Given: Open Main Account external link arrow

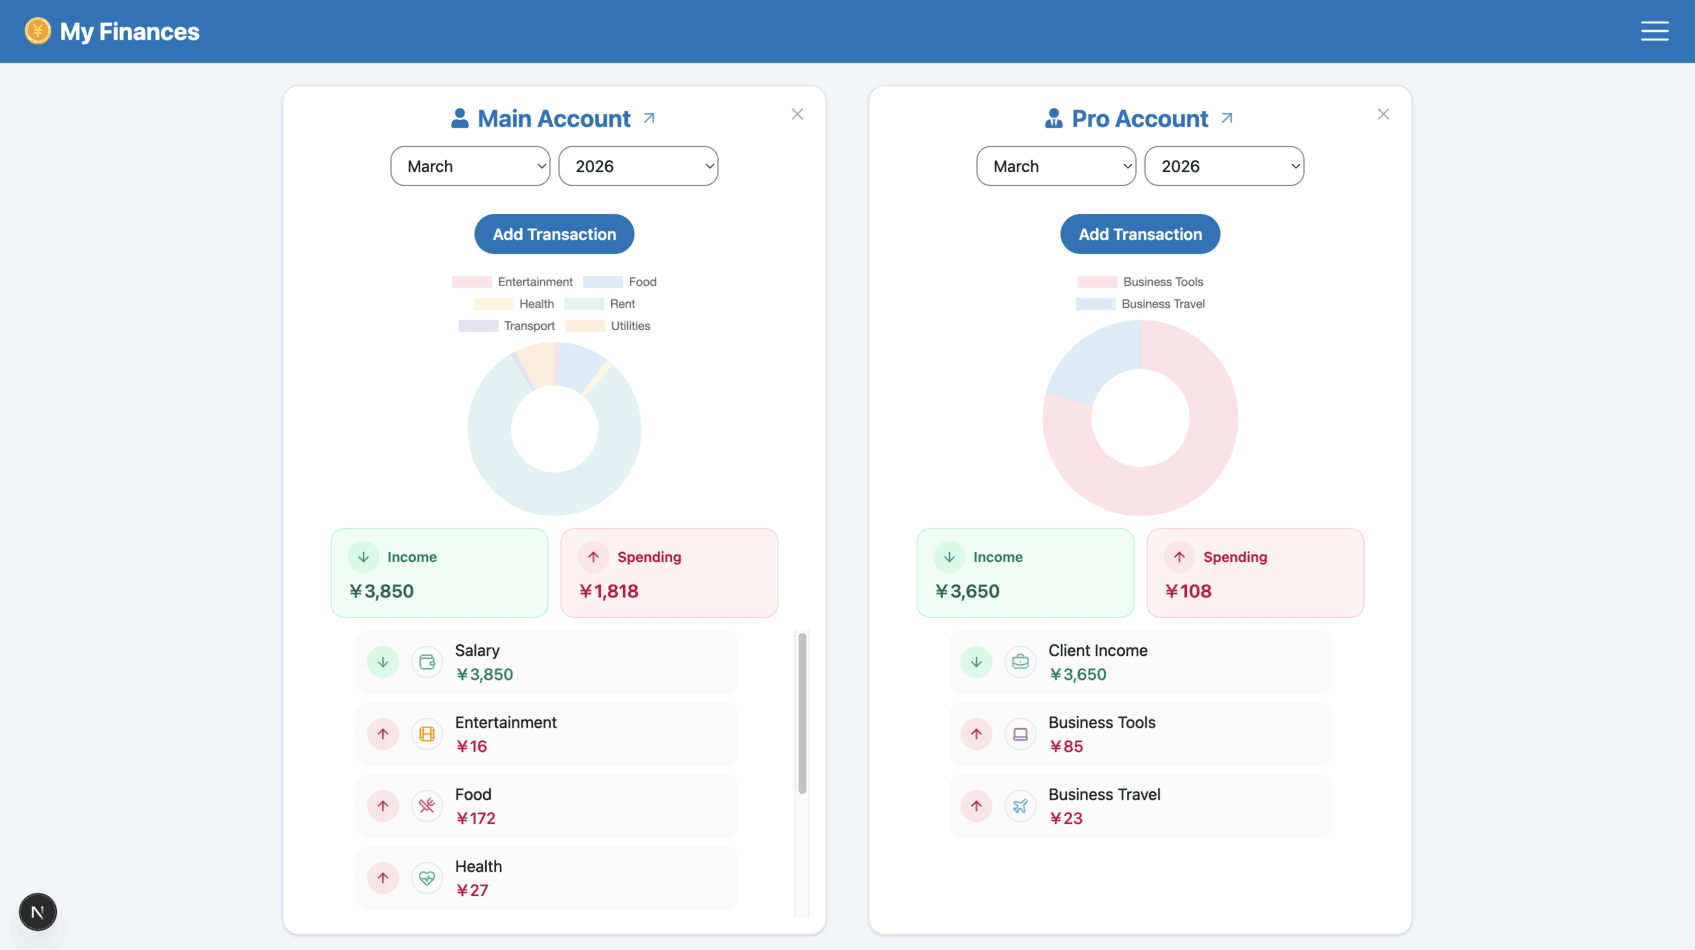Looking at the screenshot, I should click(x=649, y=118).
